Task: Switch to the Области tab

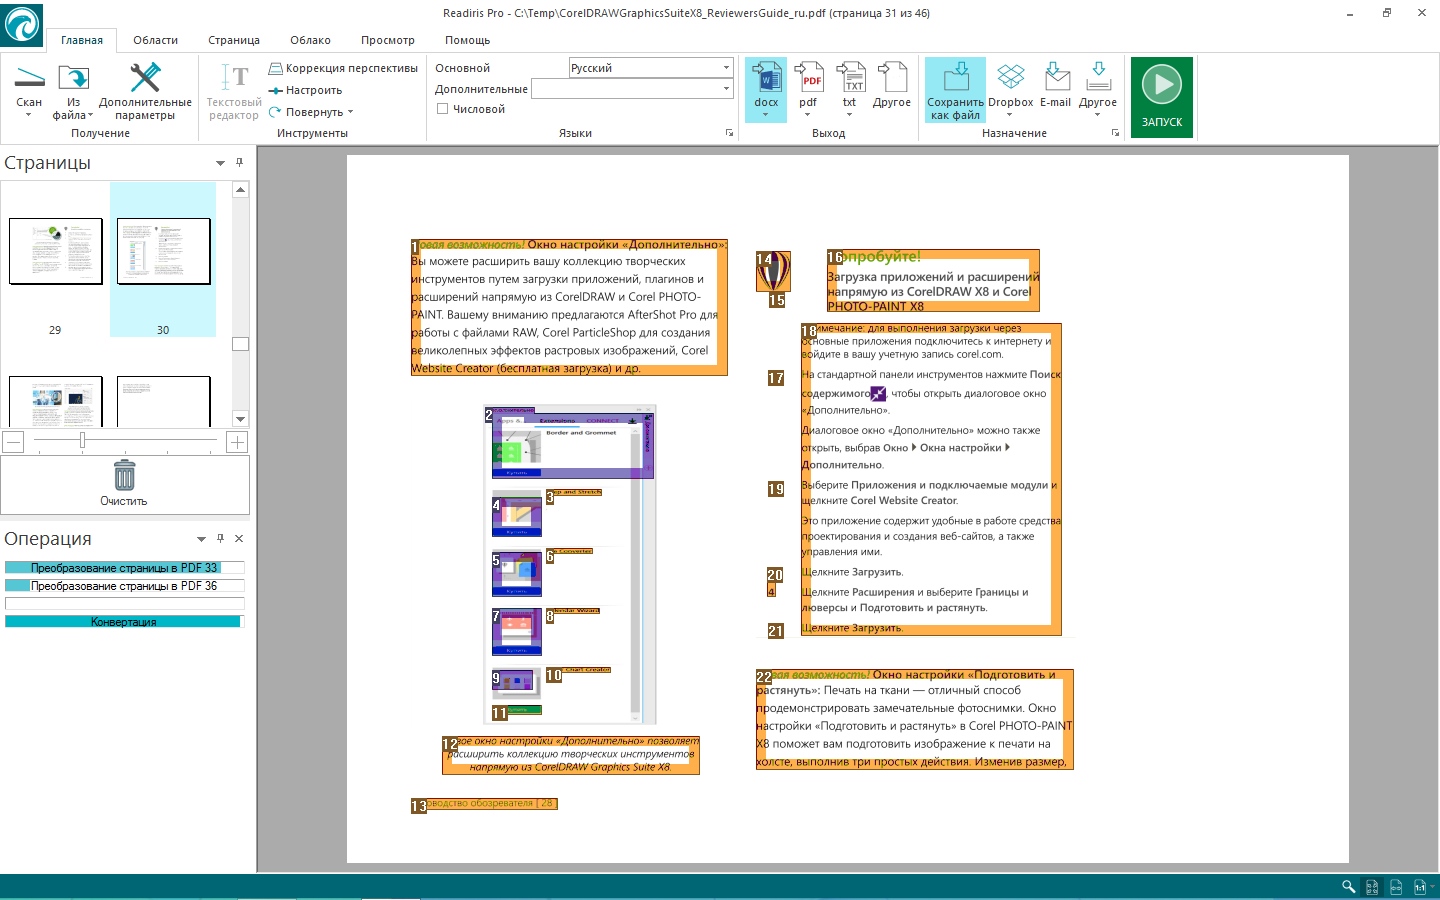Action: click(x=156, y=40)
